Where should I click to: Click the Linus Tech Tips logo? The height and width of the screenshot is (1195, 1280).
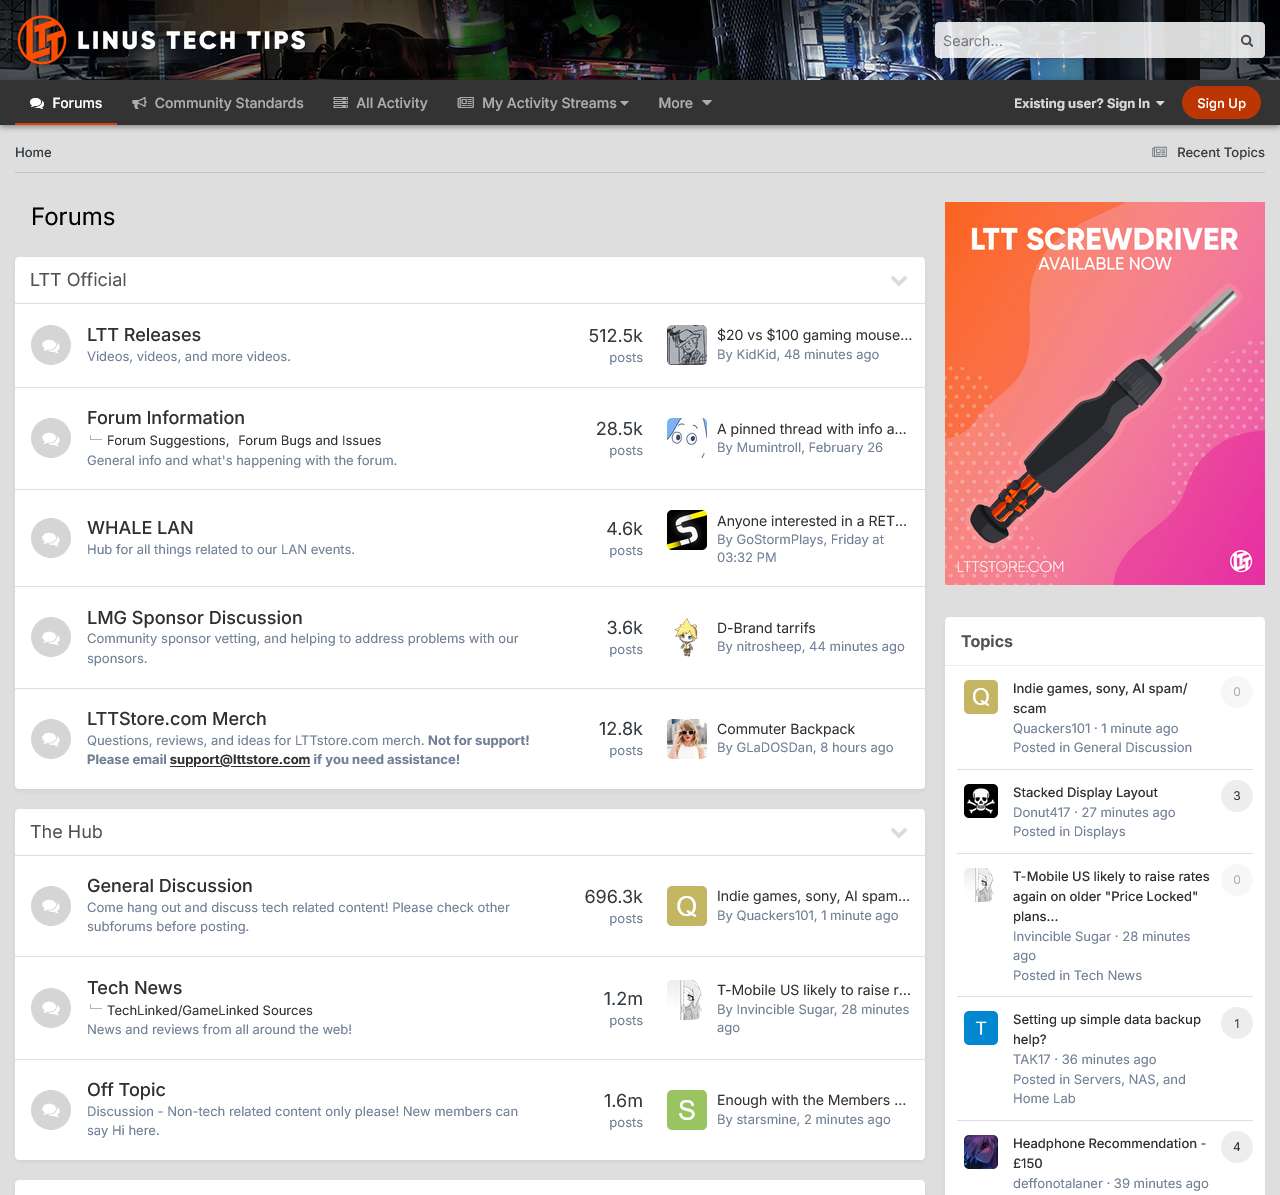(162, 40)
